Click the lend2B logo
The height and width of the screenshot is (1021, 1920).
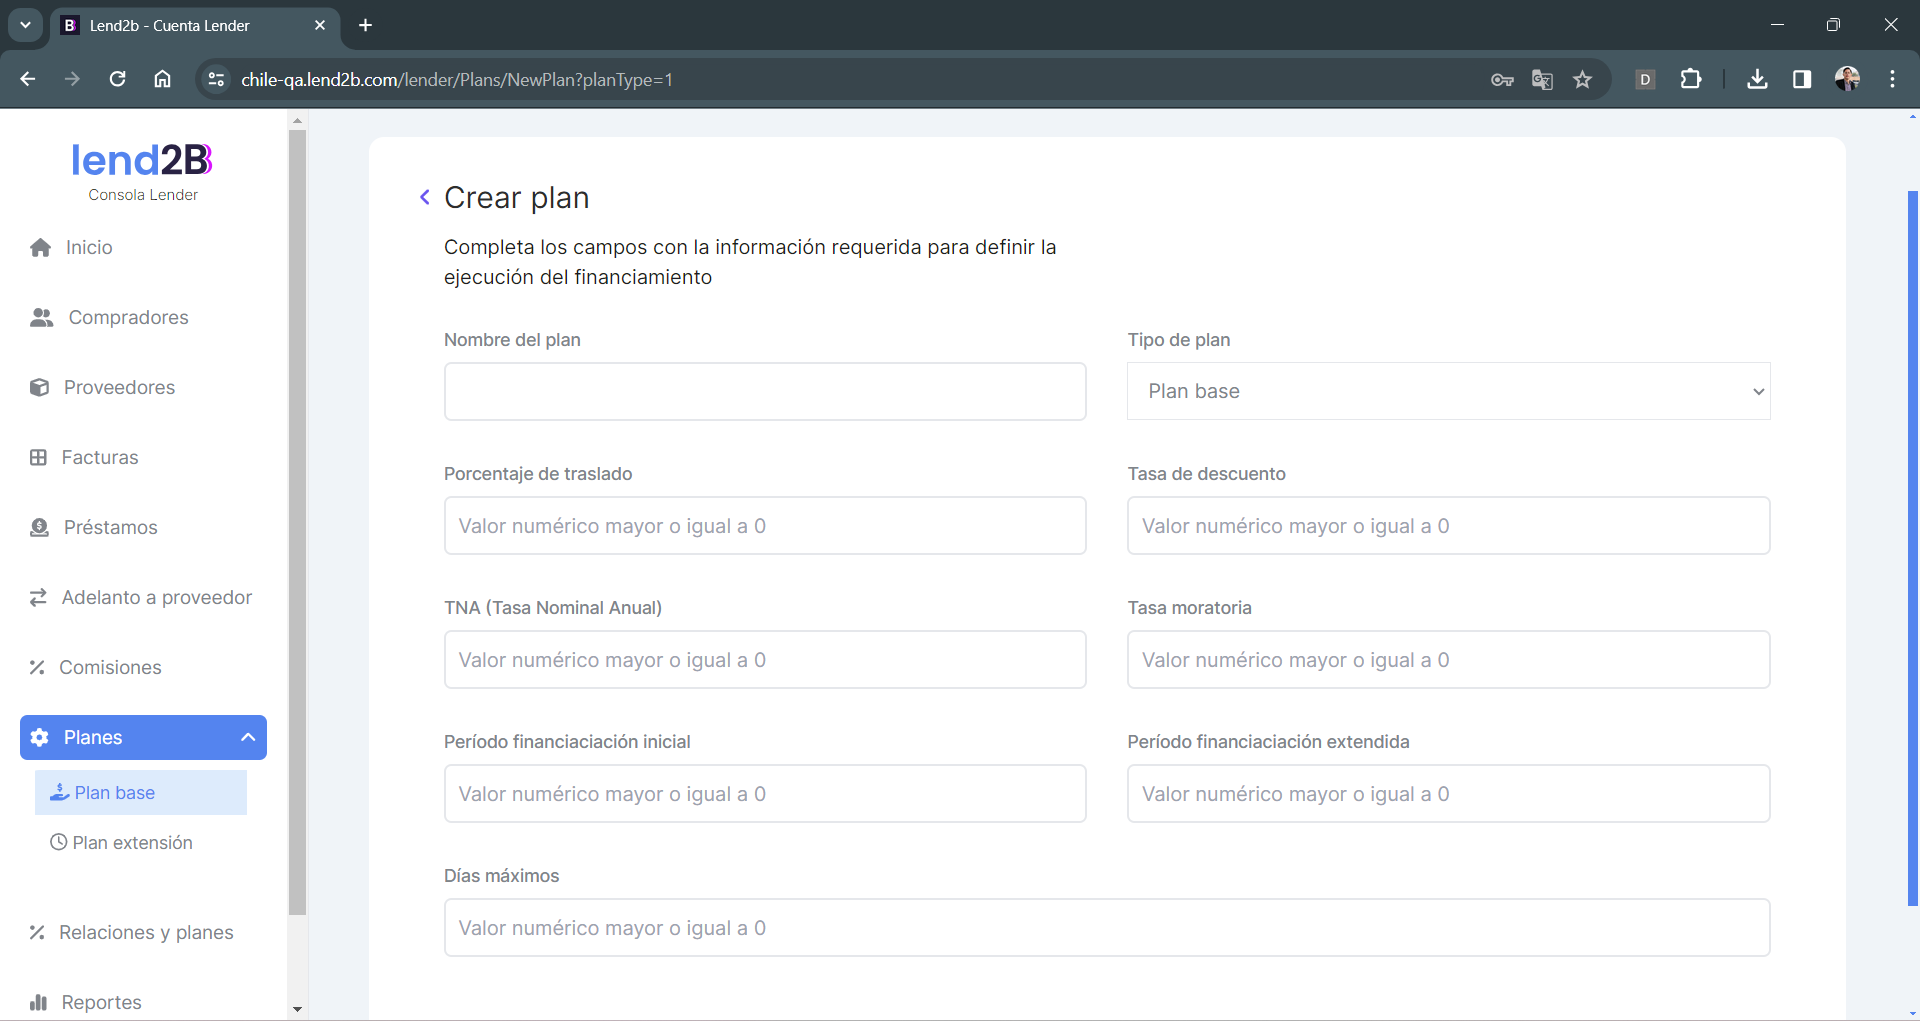[x=142, y=160]
